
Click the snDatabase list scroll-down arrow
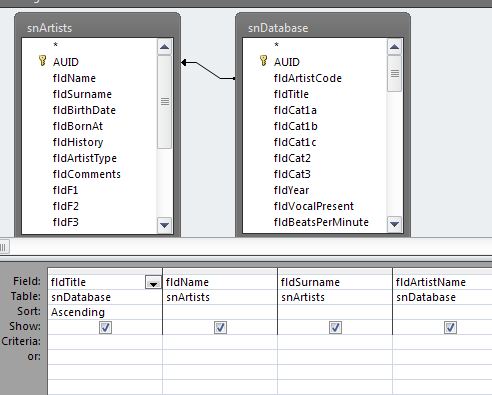pos(394,224)
